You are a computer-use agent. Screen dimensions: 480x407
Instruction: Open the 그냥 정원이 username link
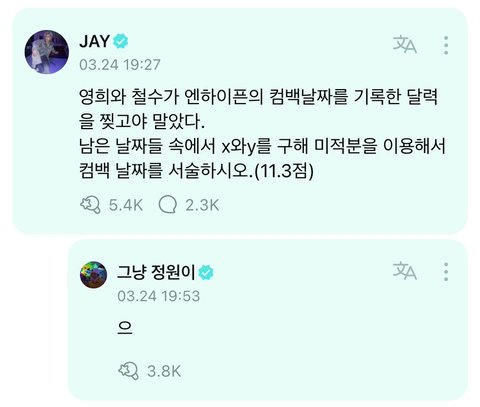pyautogui.click(x=156, y=272)
